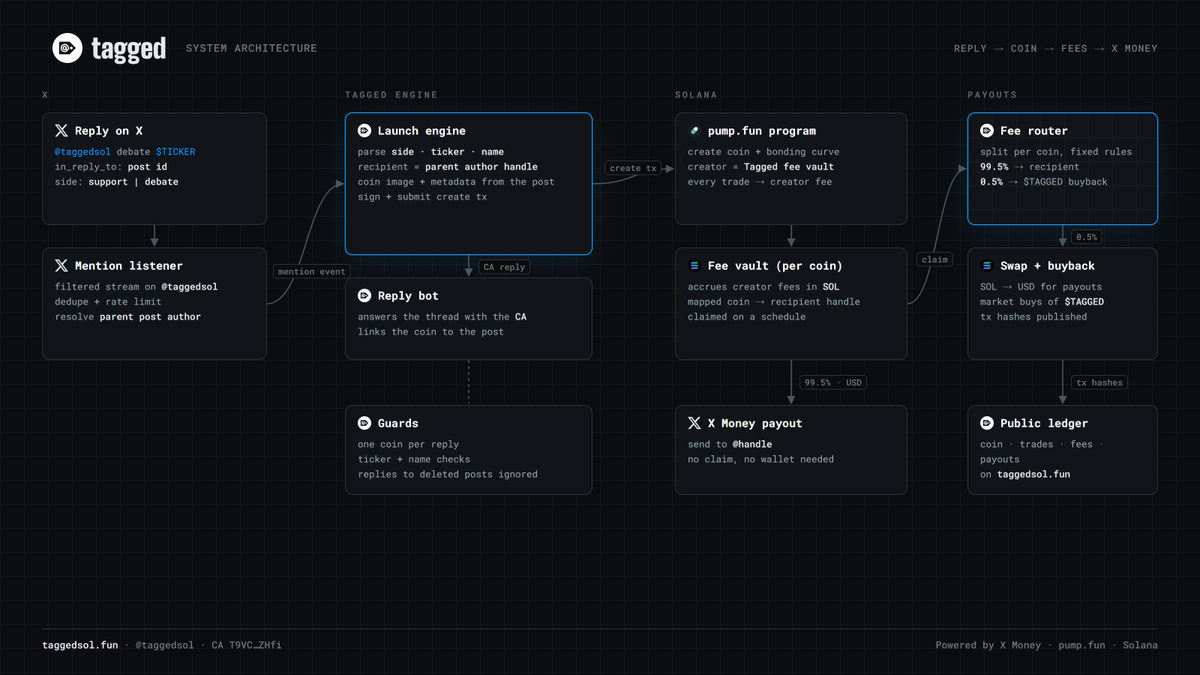Click the 'claimed on a schedule' line
Viewport: 1200px width, 675px height.
(x=746, y=317)
